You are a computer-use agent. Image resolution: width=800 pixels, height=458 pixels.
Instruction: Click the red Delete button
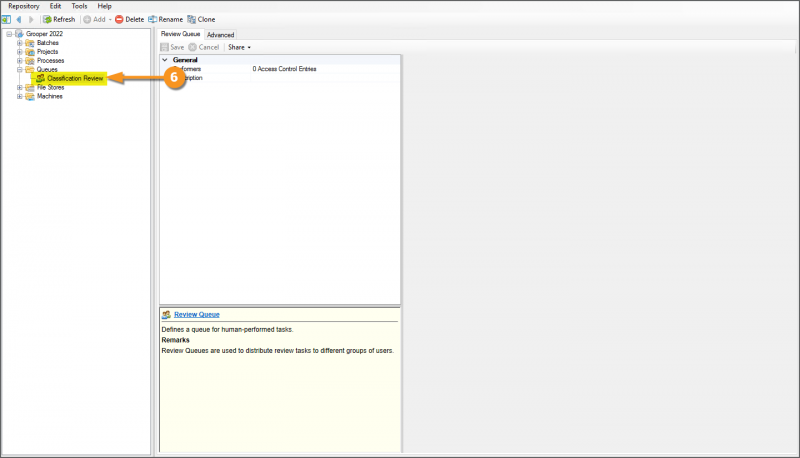pyautogui.click(x=130, y=19)
